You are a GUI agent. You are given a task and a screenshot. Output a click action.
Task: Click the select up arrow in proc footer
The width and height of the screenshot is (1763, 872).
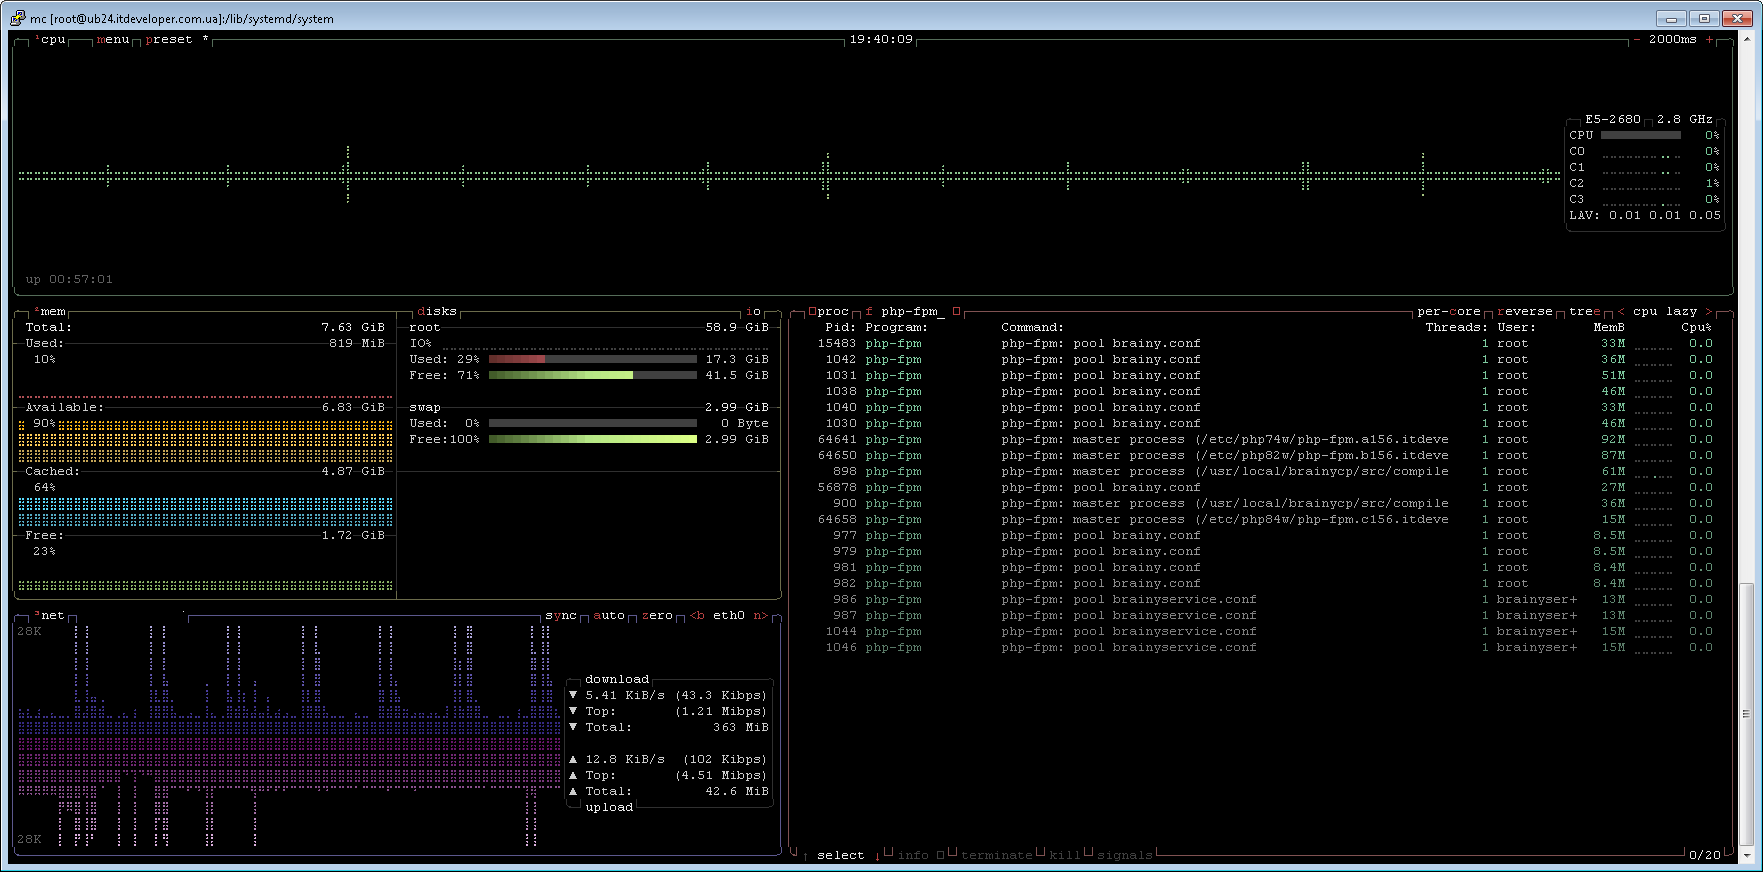(x=805, y=856)
